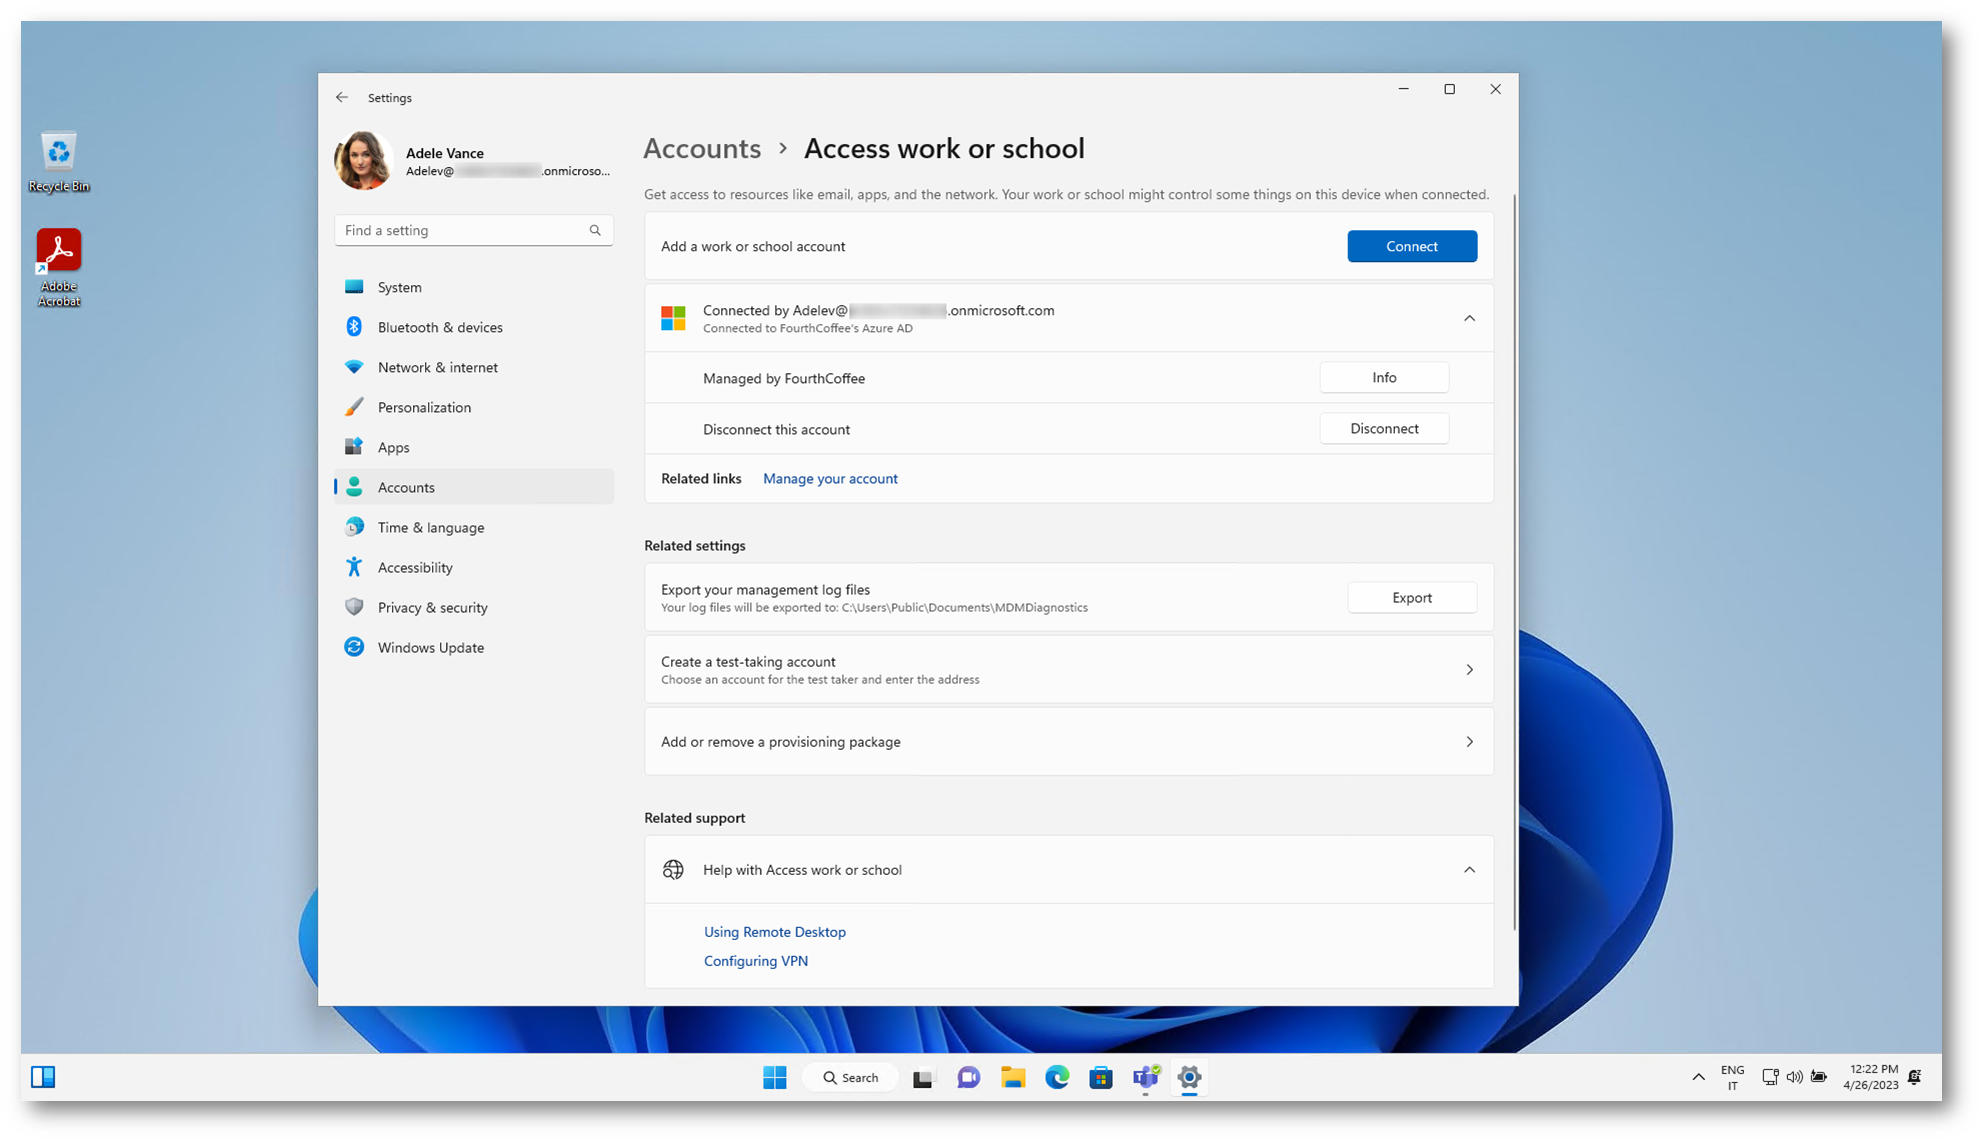Open File Explorer from the taskbar
1984x1143 pixels.
(1013, 1077)
